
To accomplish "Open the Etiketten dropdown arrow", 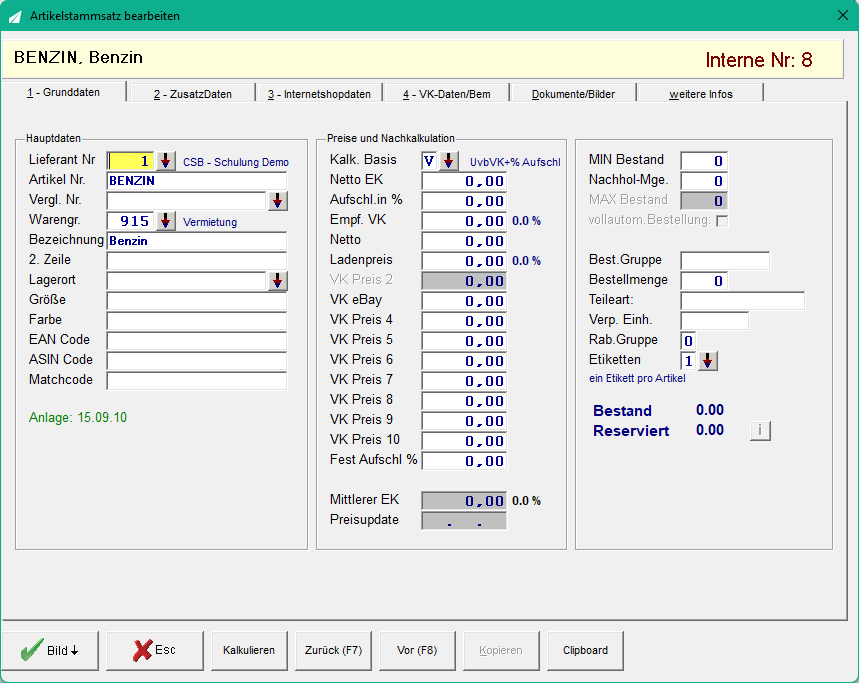I will 708,361.
